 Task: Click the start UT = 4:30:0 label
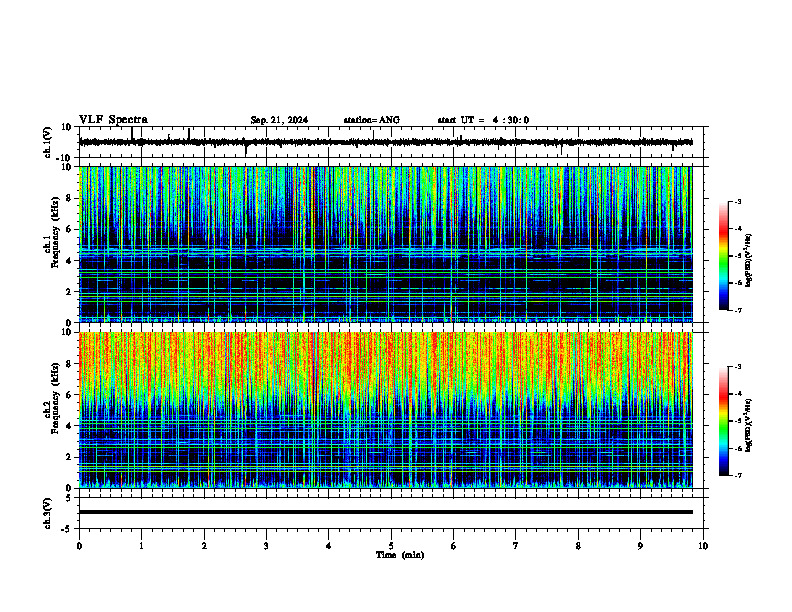(483, 120)
